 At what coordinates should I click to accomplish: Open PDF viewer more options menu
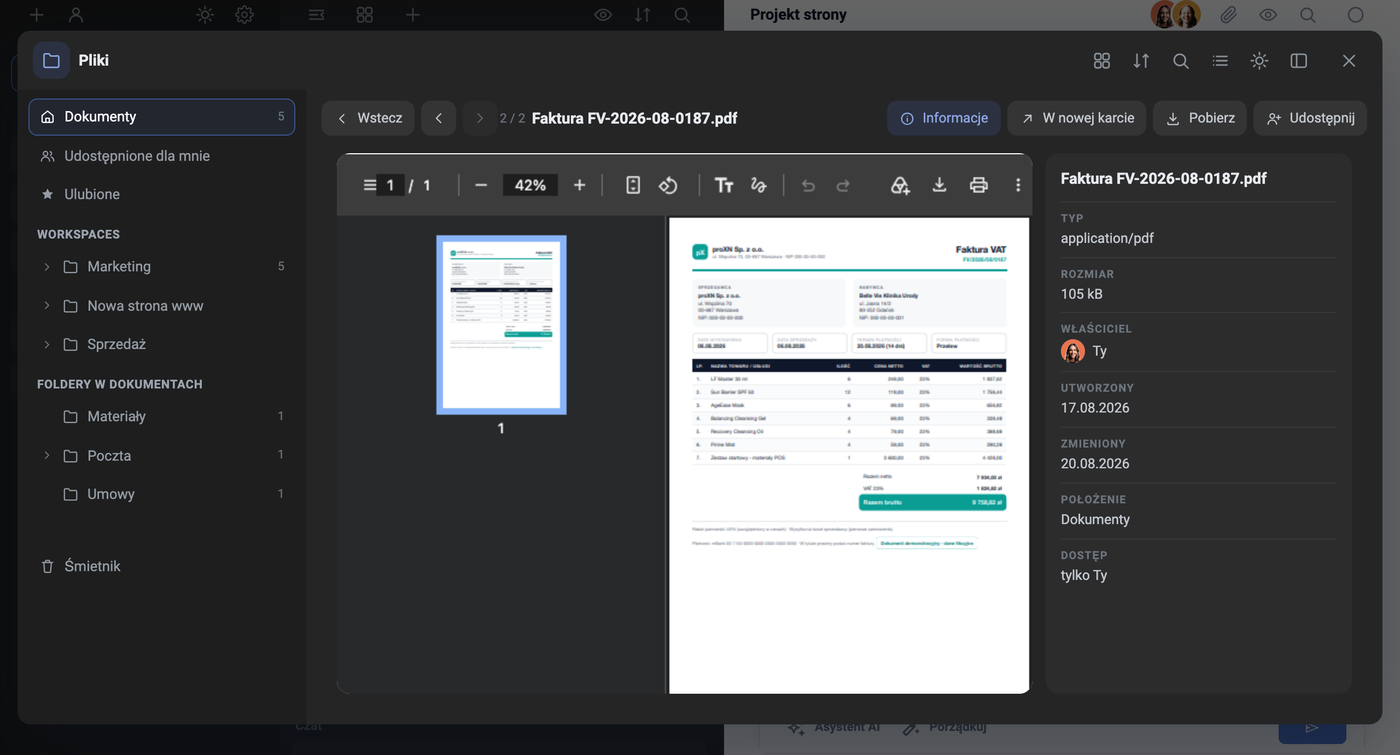point(1018,185)
